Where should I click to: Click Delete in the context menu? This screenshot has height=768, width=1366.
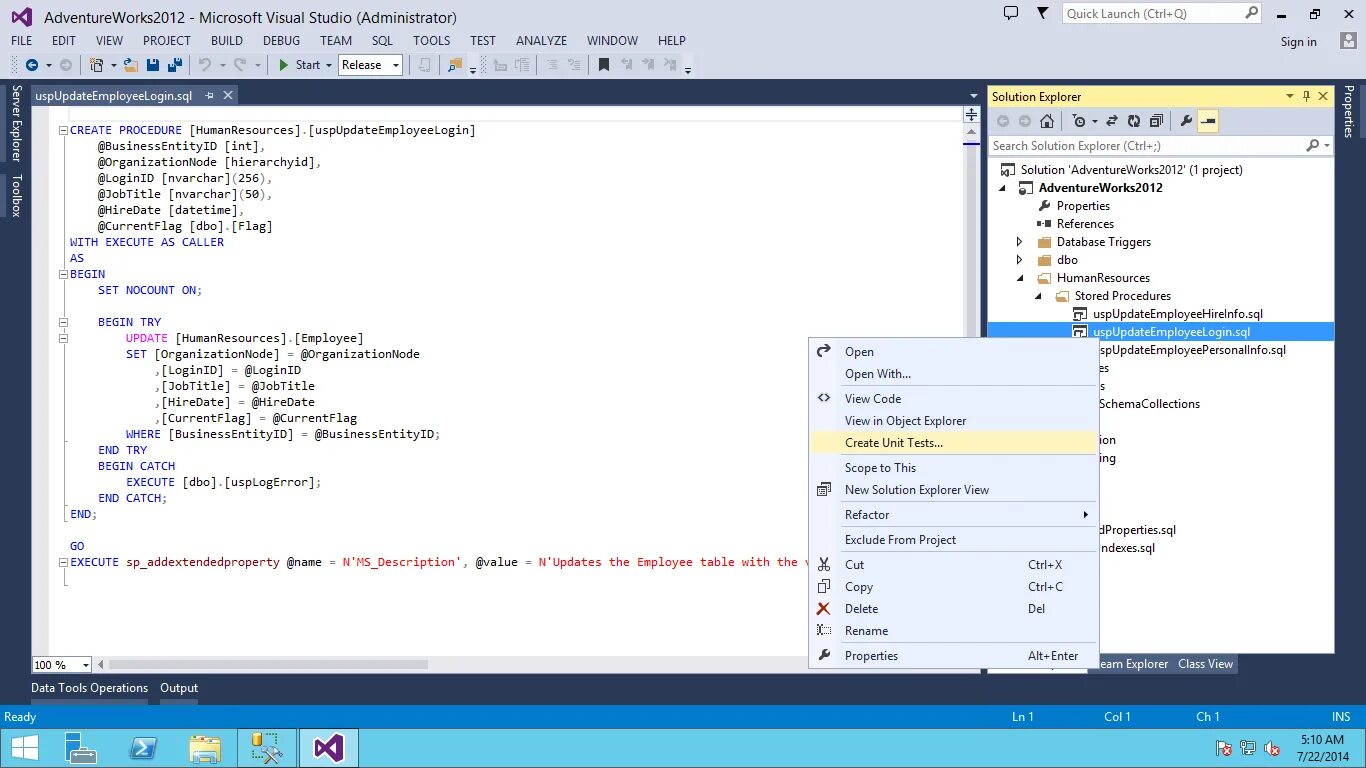pos(954,609)
